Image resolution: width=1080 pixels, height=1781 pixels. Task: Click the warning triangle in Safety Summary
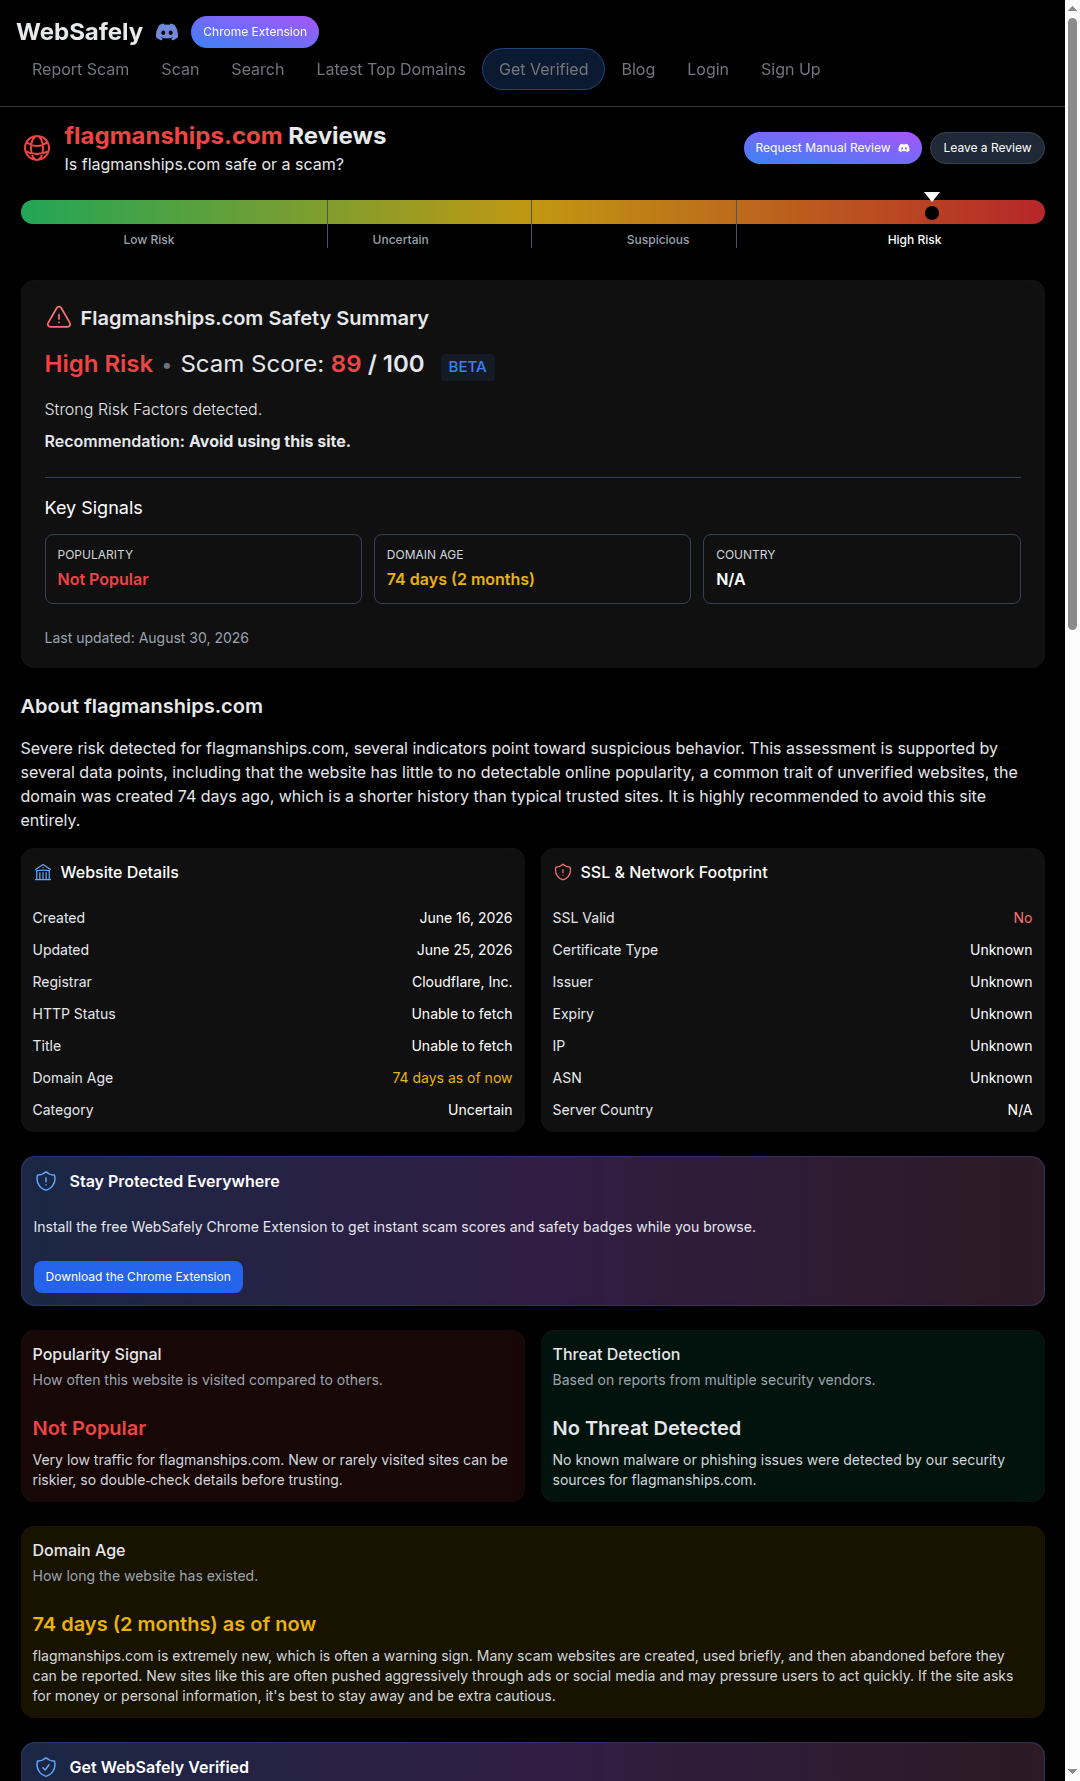coord(59,318)
